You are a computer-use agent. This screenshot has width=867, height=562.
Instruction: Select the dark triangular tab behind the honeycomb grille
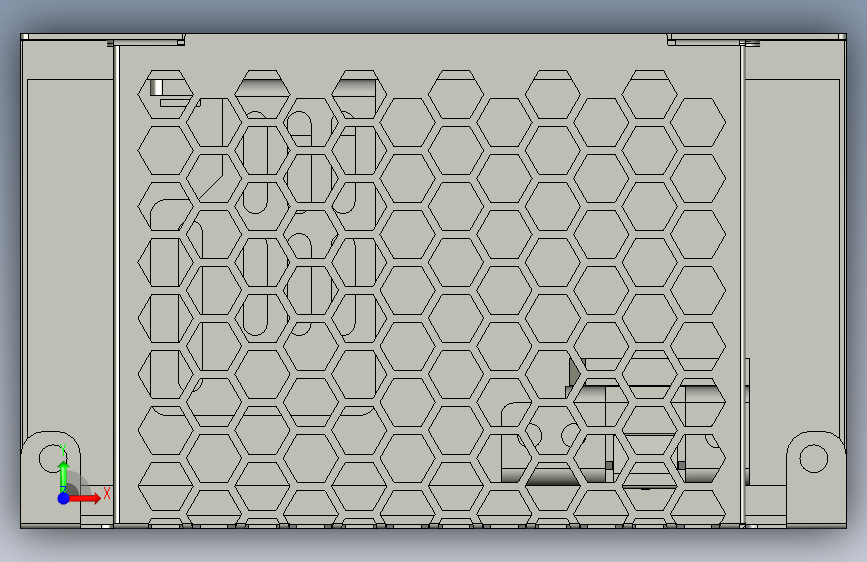[575, 372]
